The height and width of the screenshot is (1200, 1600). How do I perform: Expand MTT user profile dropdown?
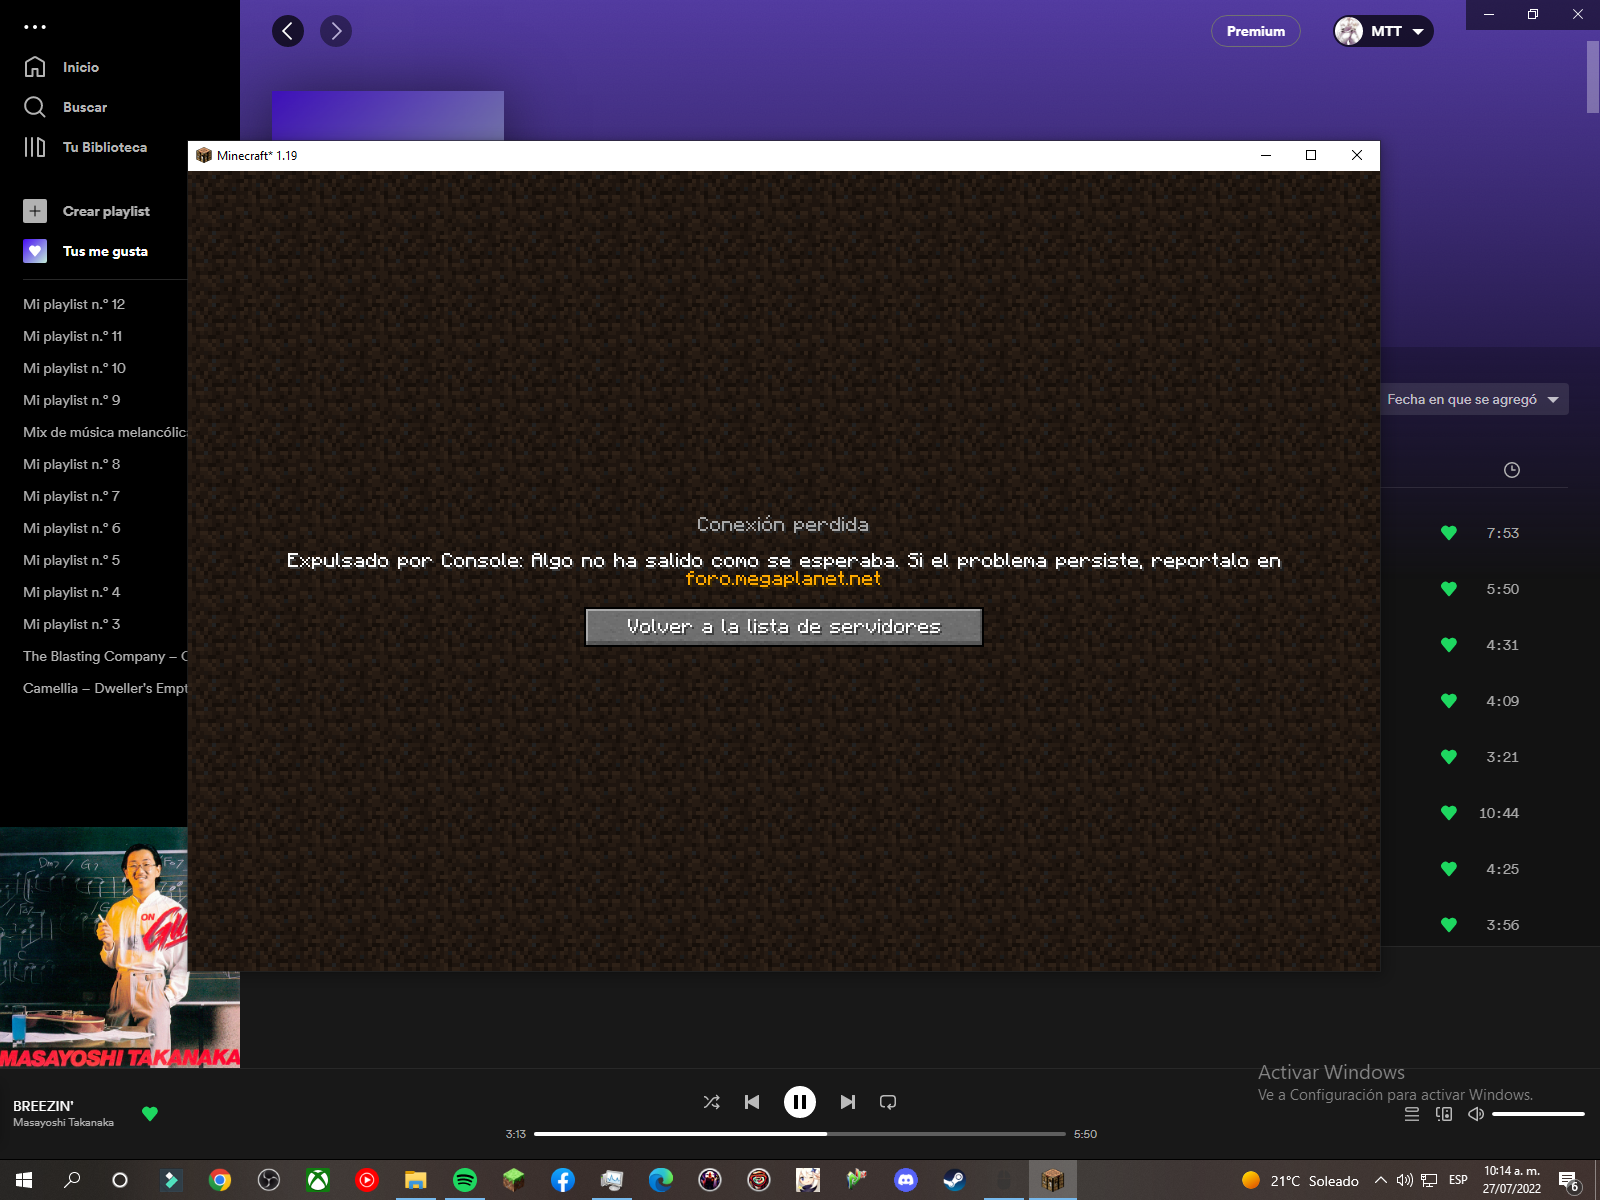point(1383,31)
